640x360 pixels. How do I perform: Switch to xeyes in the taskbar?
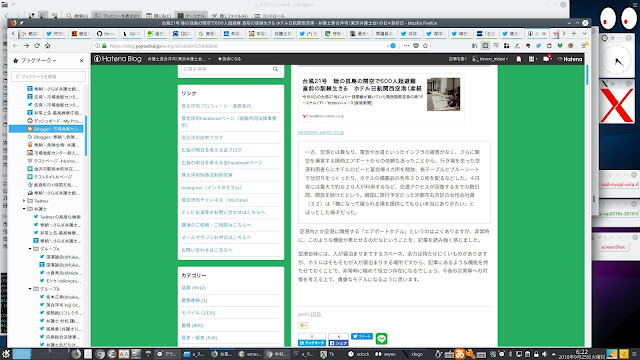point(385,354)
